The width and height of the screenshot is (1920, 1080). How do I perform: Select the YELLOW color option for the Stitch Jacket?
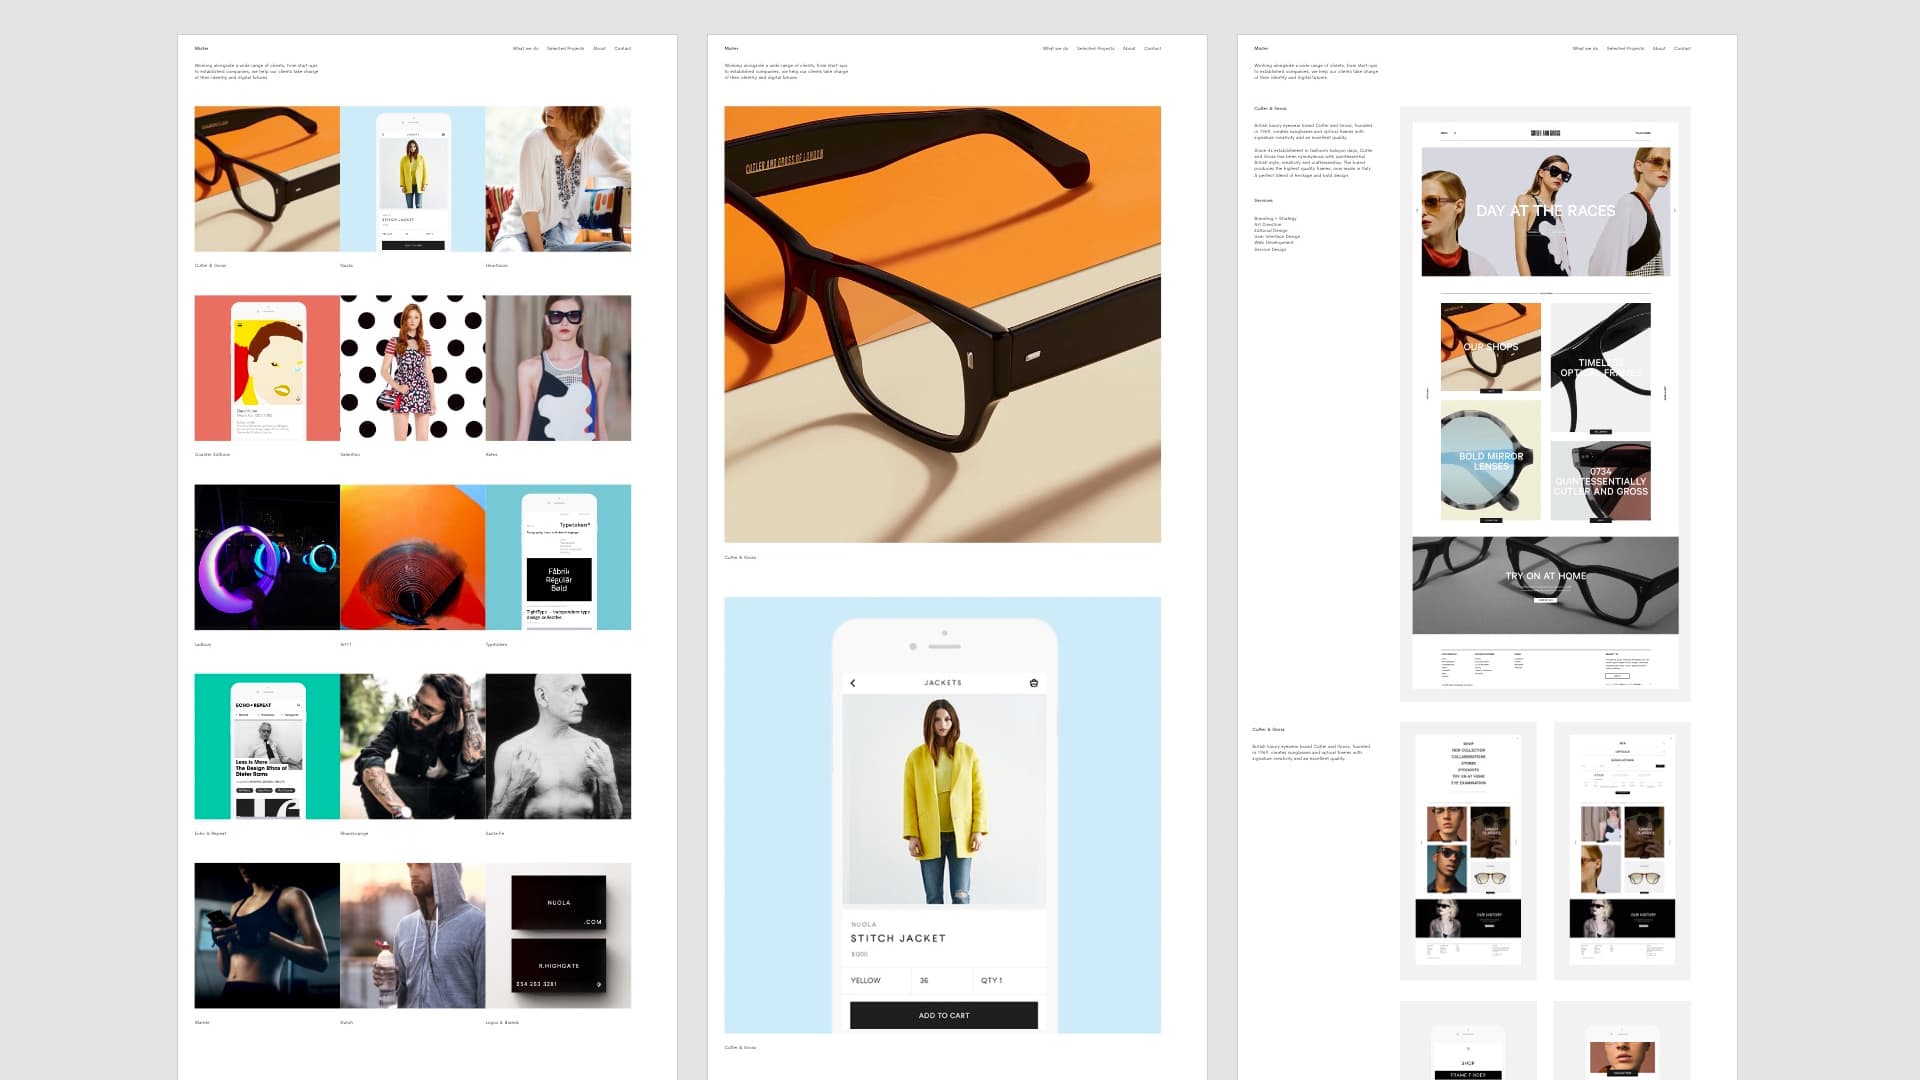click(877, 981)
